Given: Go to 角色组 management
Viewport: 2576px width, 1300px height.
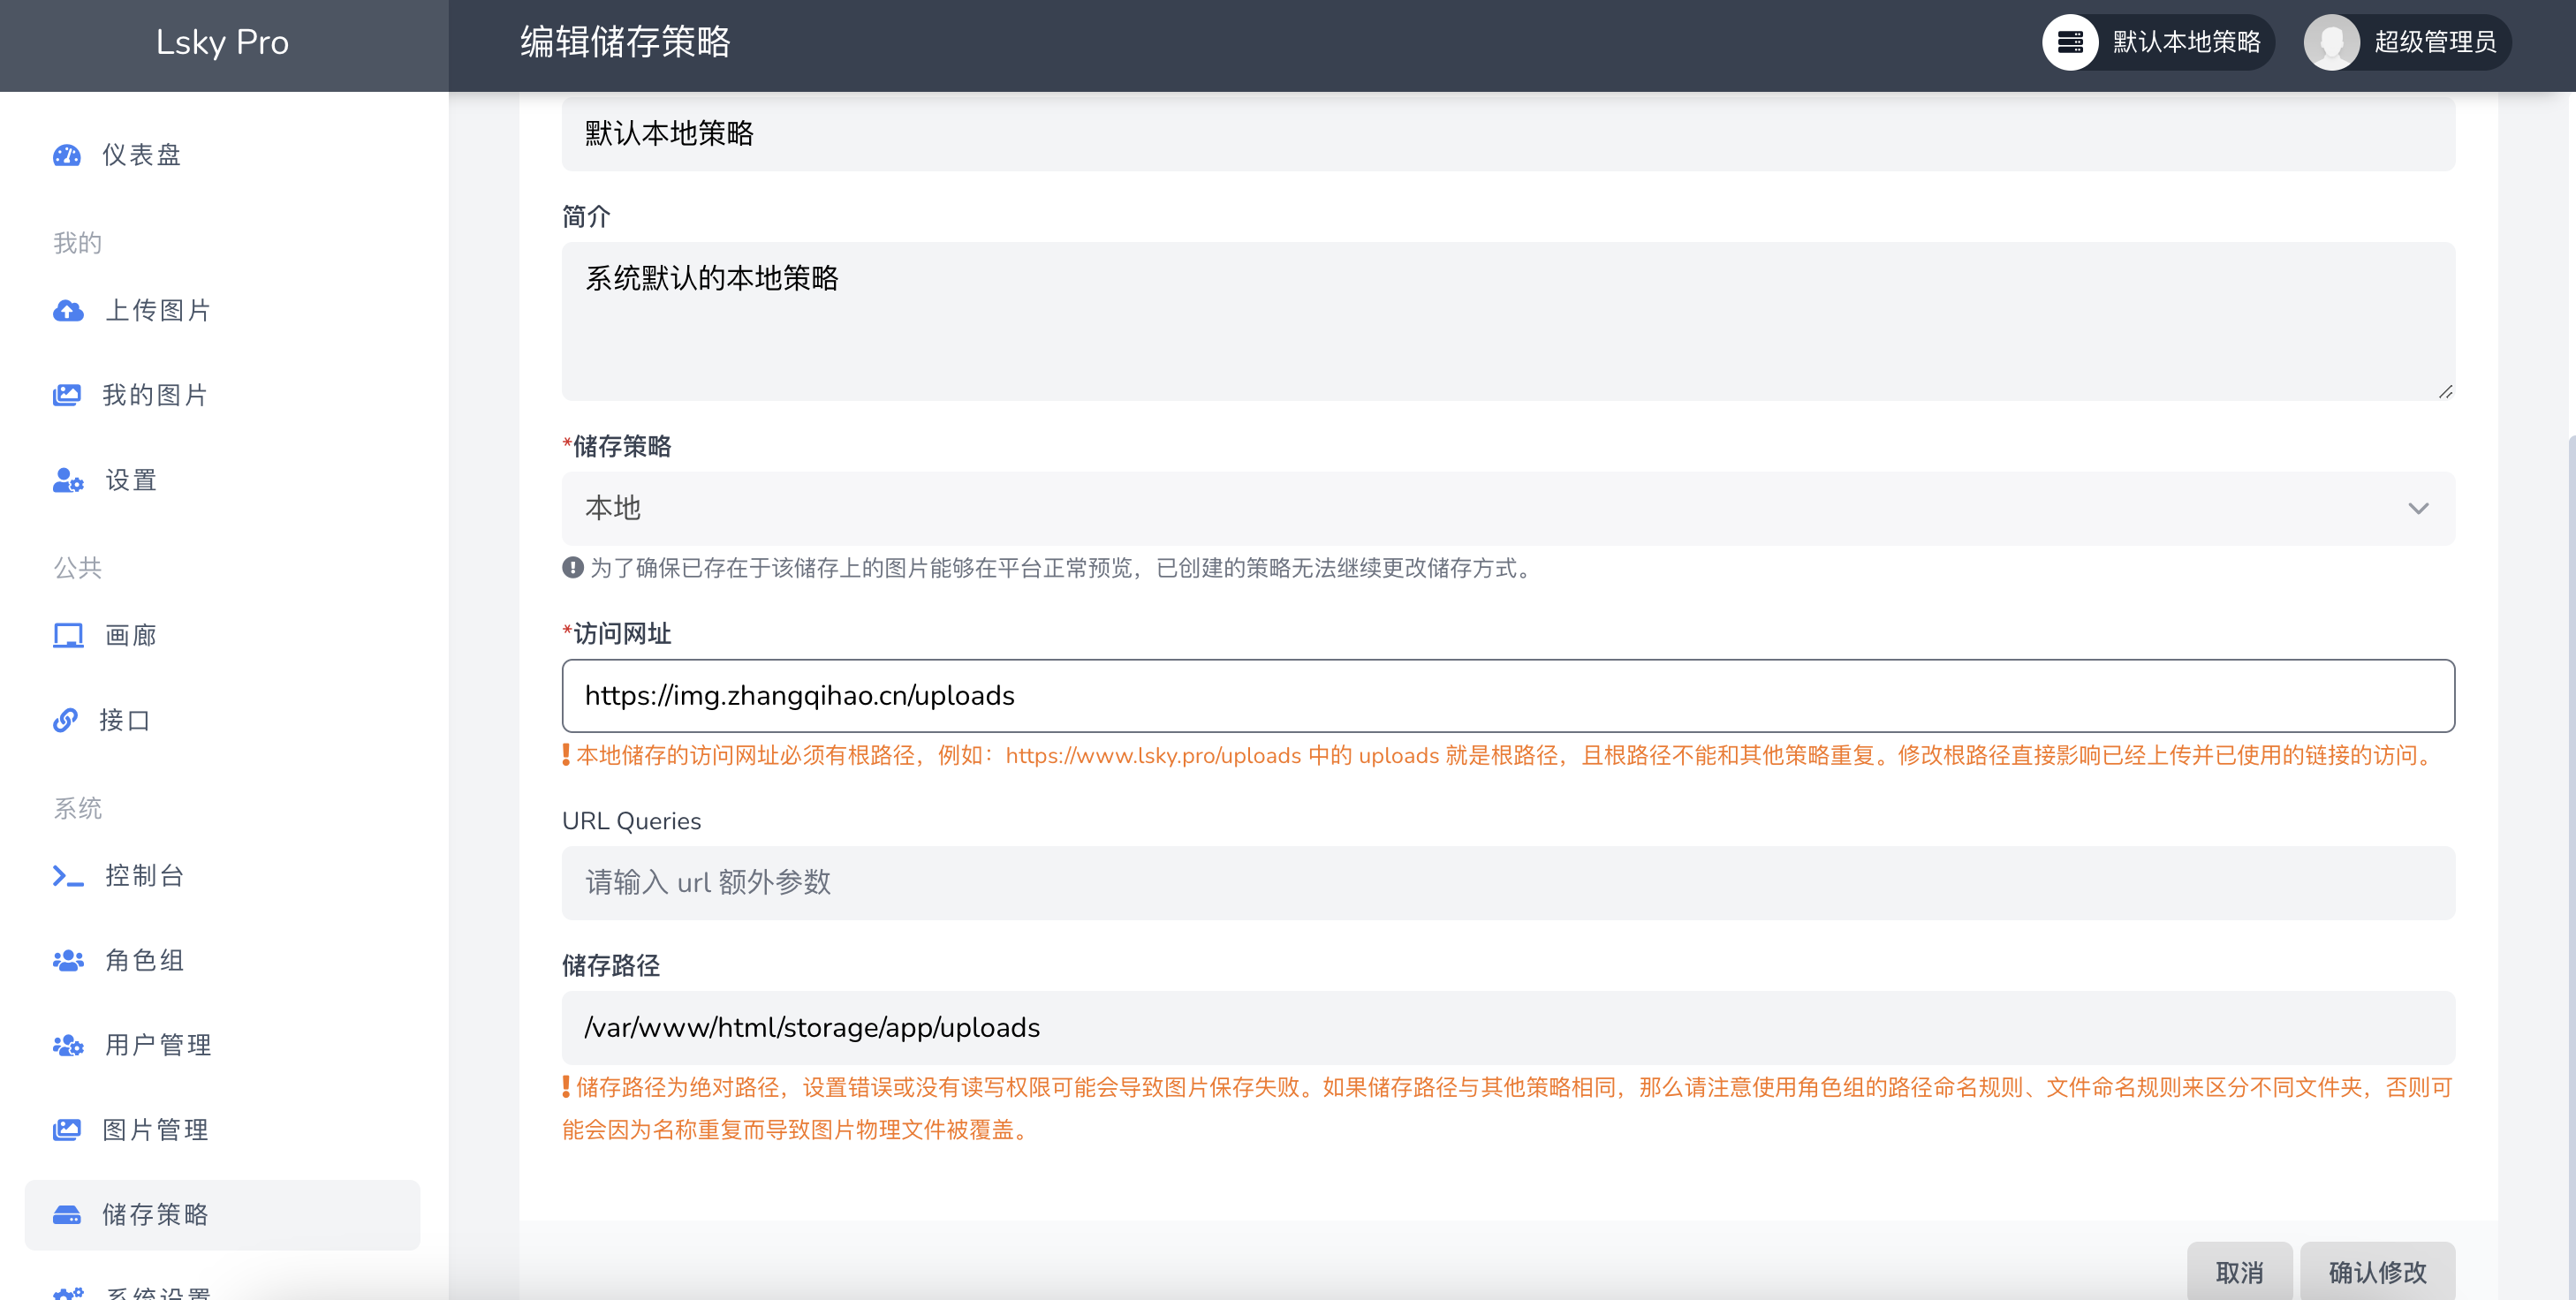Looking at the screenshot, I should pos(222,961).
